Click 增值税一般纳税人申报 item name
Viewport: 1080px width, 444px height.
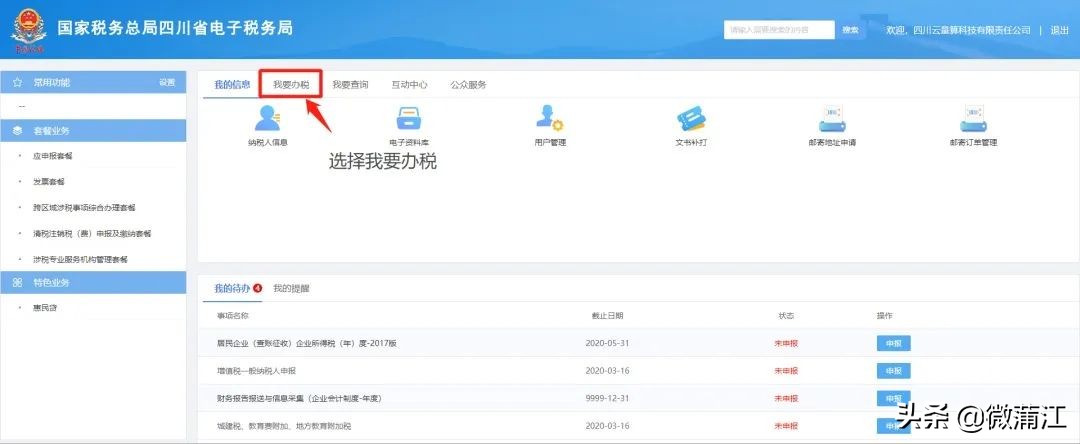coord(256,370)
